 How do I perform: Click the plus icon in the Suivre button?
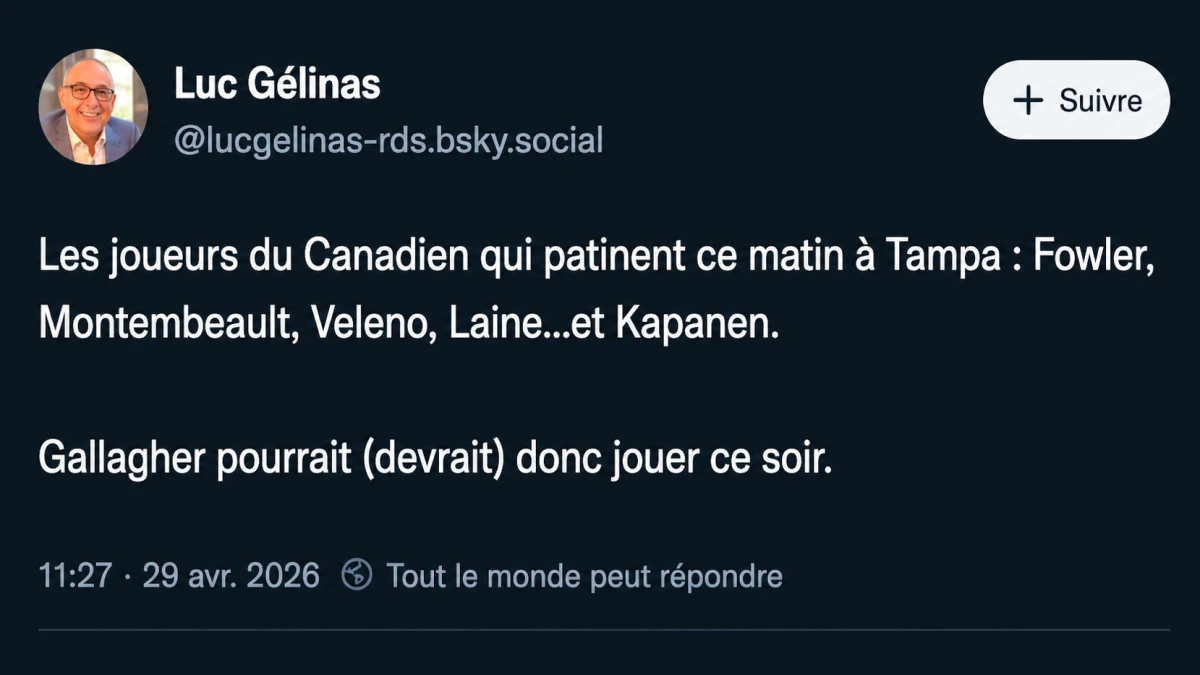pyautogui.click(x=1028, y=101)
